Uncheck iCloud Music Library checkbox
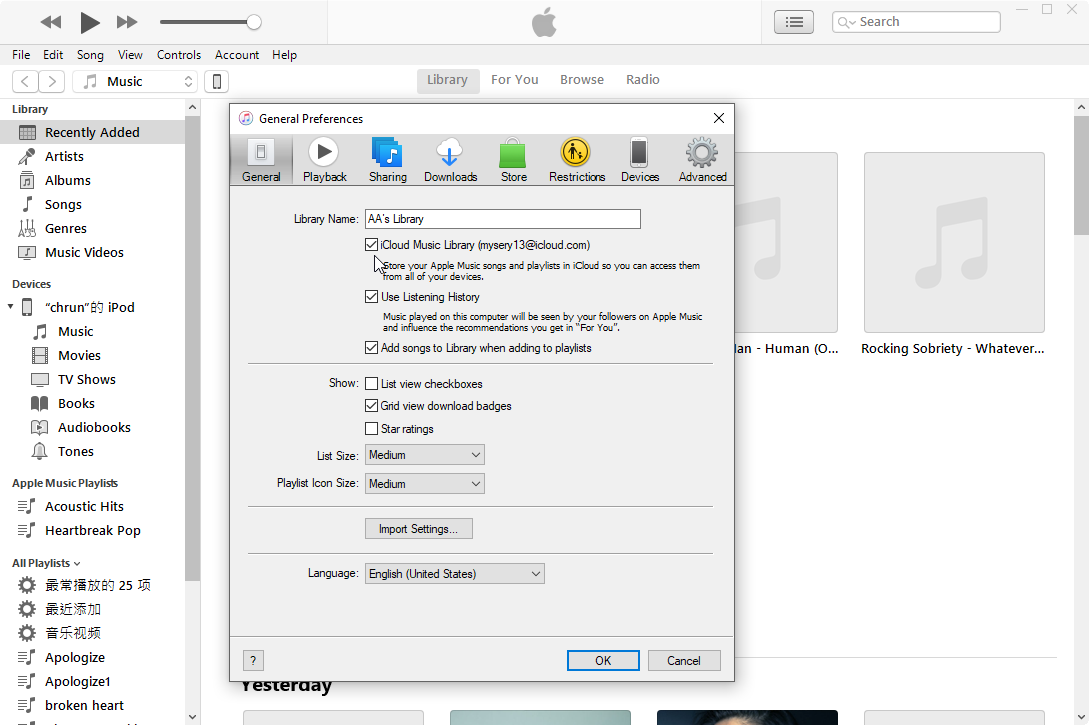 tap(372, 245)
